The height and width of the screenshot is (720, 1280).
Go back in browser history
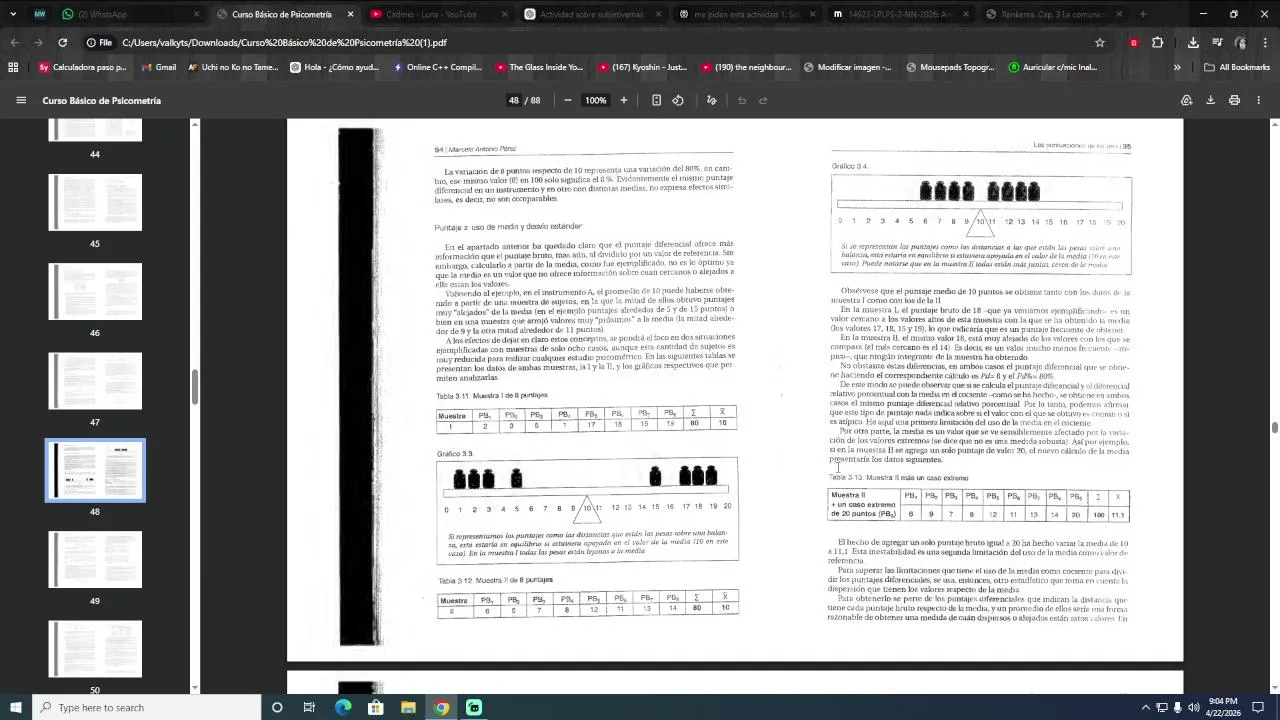pos(14,42)
